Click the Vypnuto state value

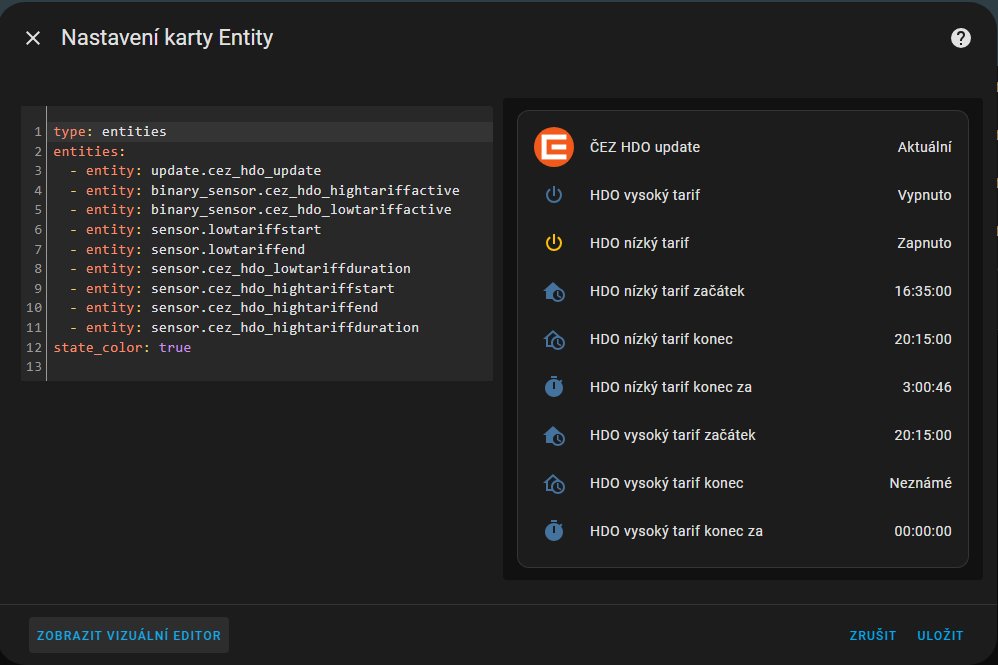(x=924, y=195)
